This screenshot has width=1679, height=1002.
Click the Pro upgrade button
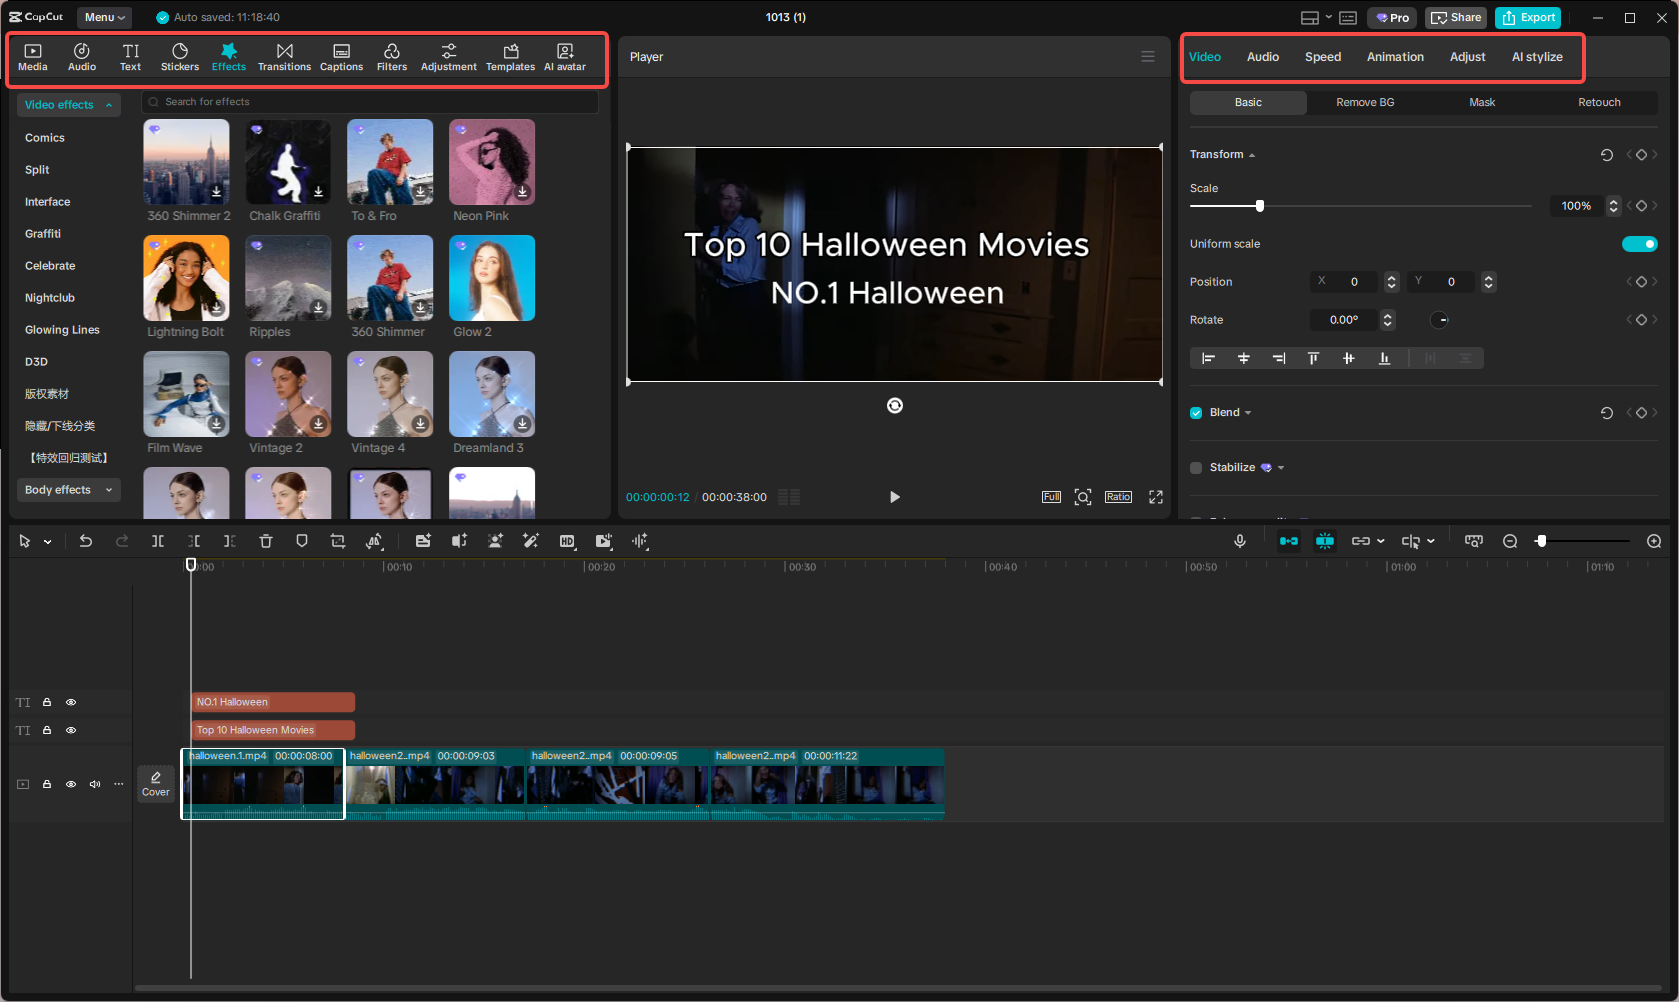click(x=1392, y=17)
